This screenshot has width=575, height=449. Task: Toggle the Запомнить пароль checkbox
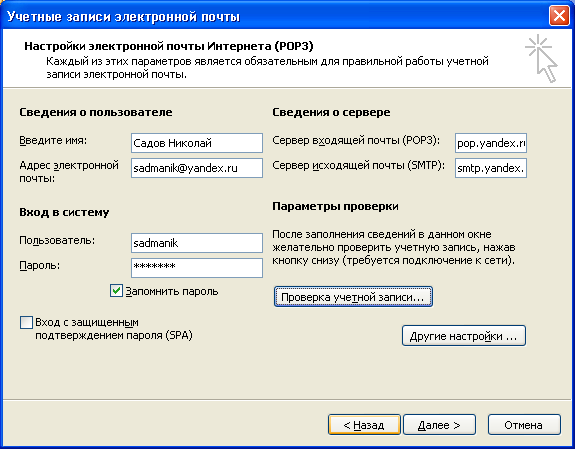click(116, 291)
